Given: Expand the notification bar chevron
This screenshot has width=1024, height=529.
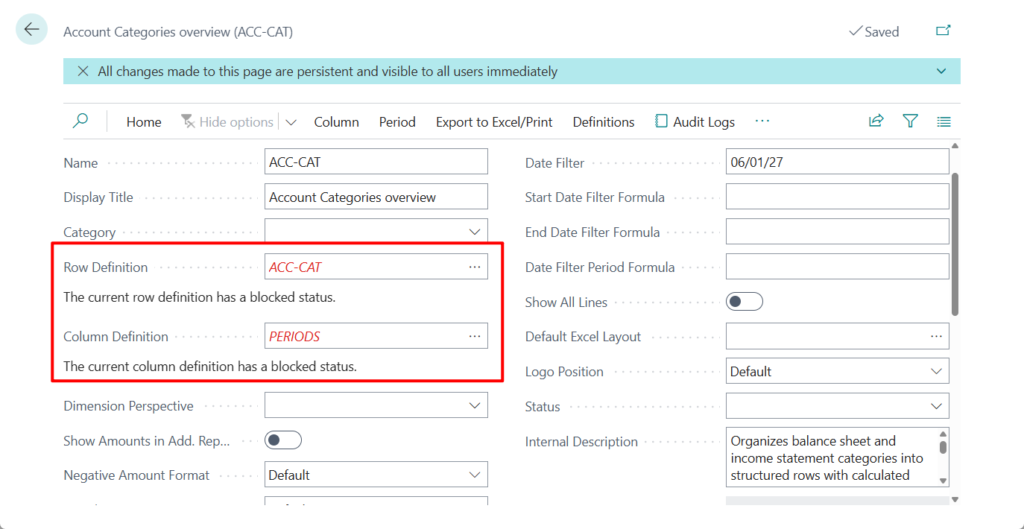Looking at the screenshot, I should tap(941, 71).
